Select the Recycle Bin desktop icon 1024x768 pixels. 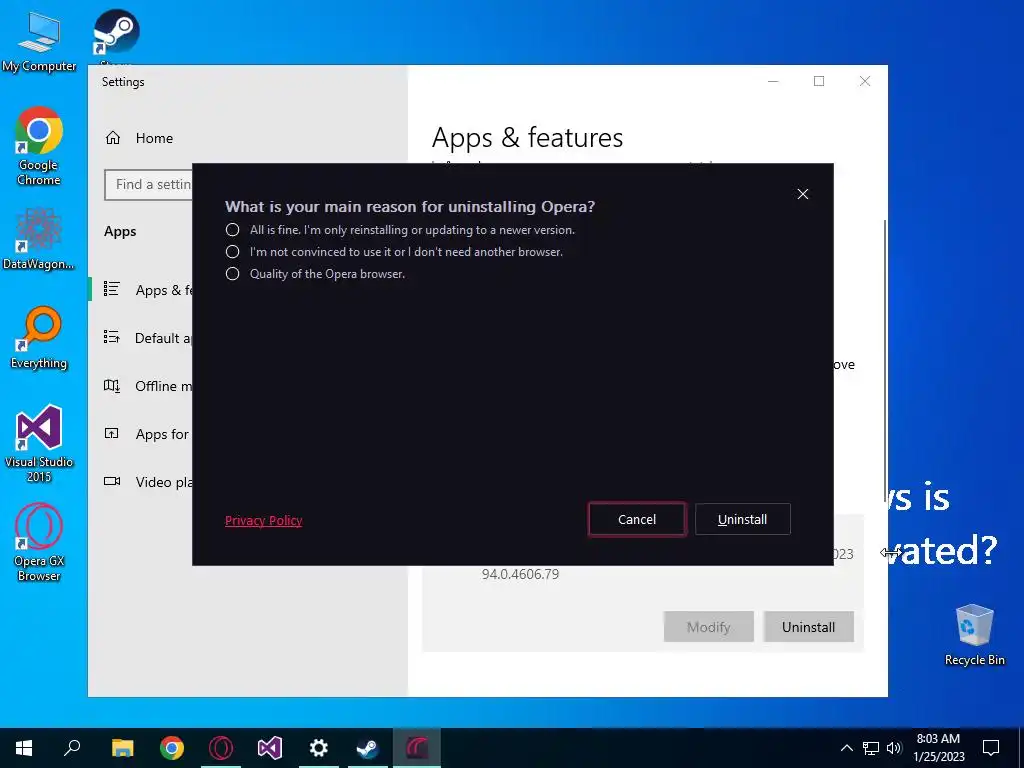pos(974,634)
